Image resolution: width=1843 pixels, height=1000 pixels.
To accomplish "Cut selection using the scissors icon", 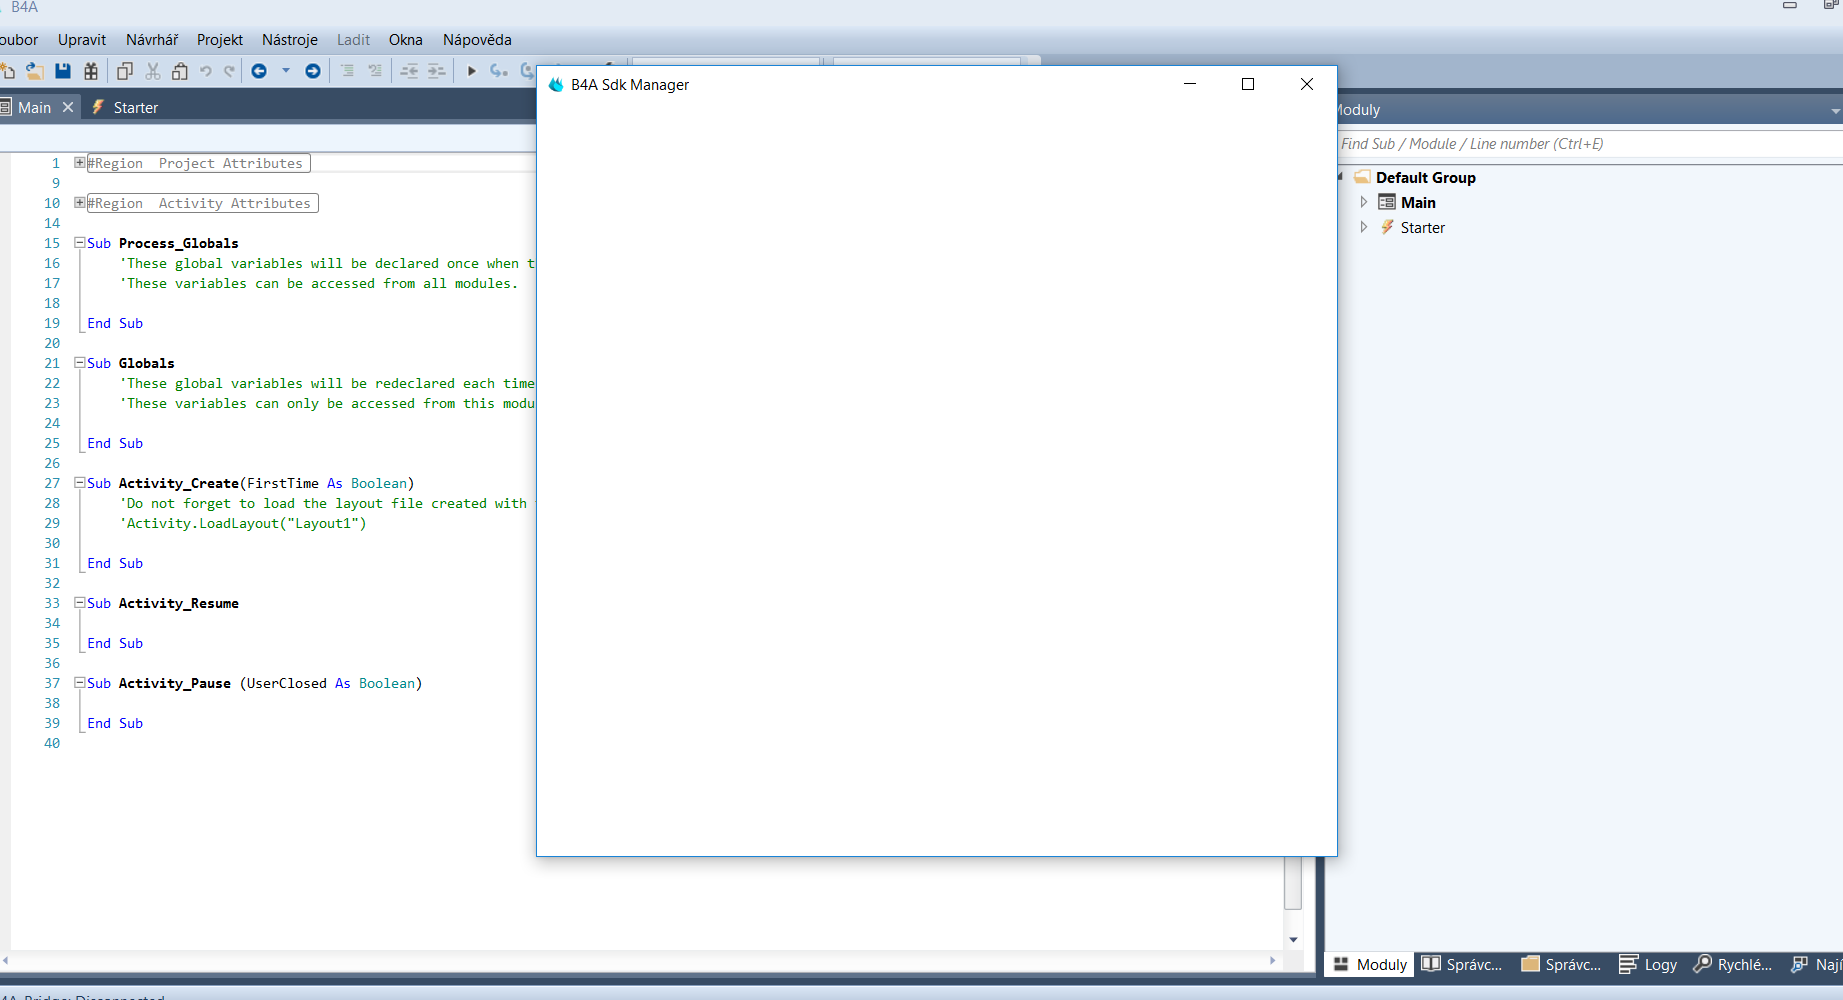I will pos(153,71).
